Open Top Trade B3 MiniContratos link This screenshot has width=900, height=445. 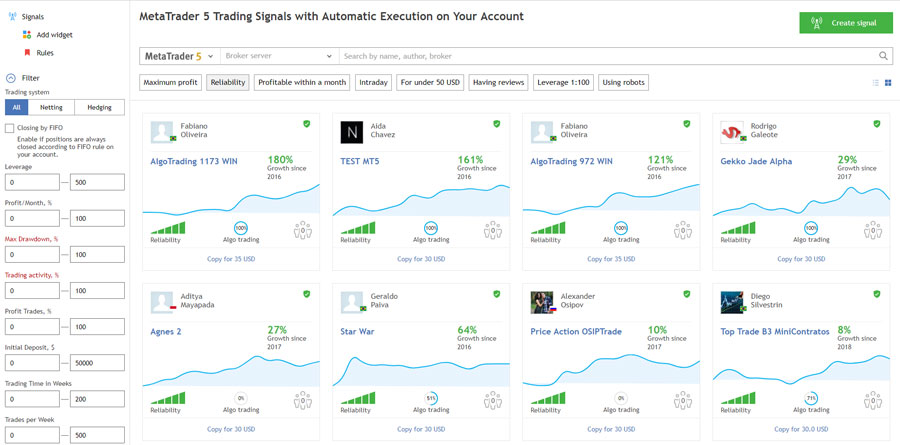pos(775,331)
